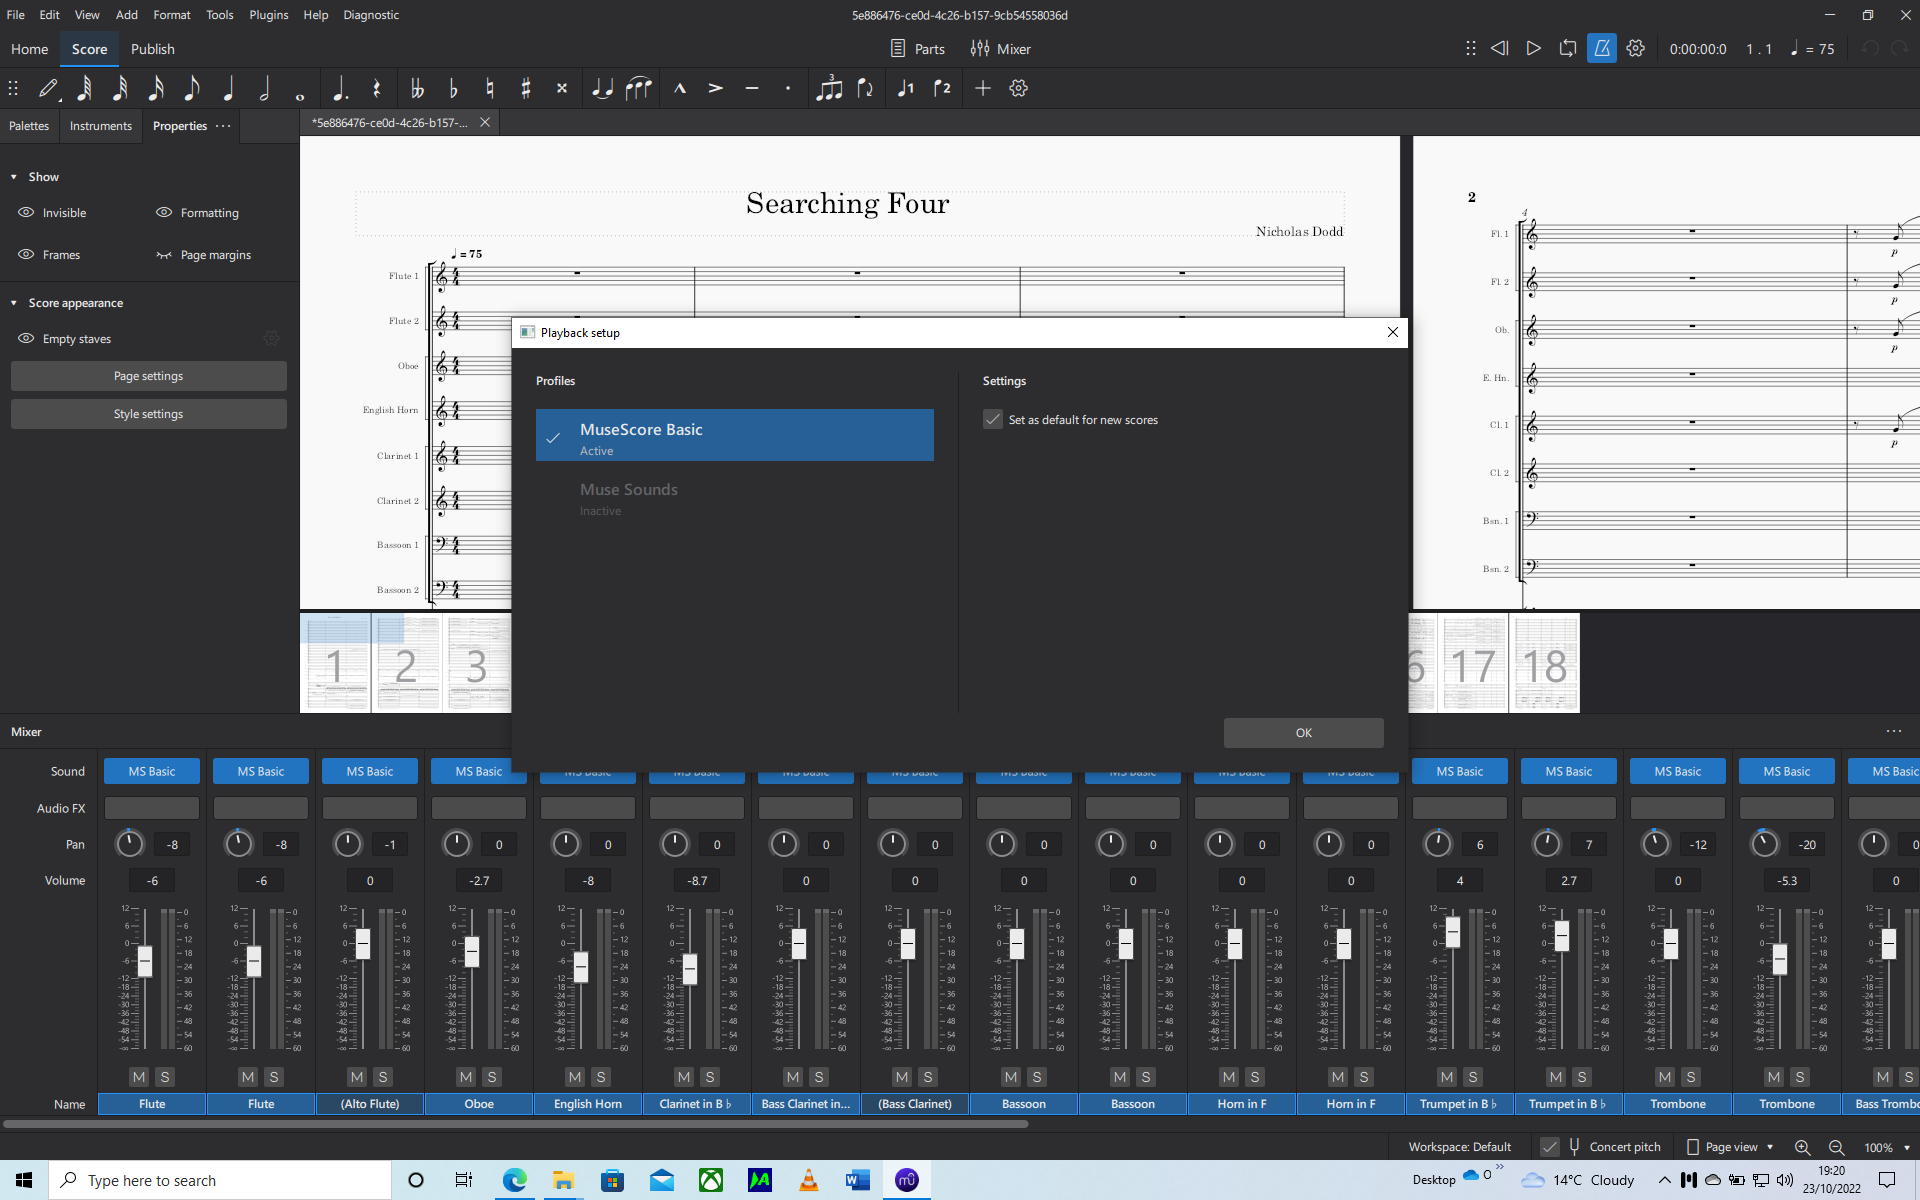This screenshot has width=1920, height=1200.
Task: Click OK in Playback setup dialog
Action: click(1303, 733)
